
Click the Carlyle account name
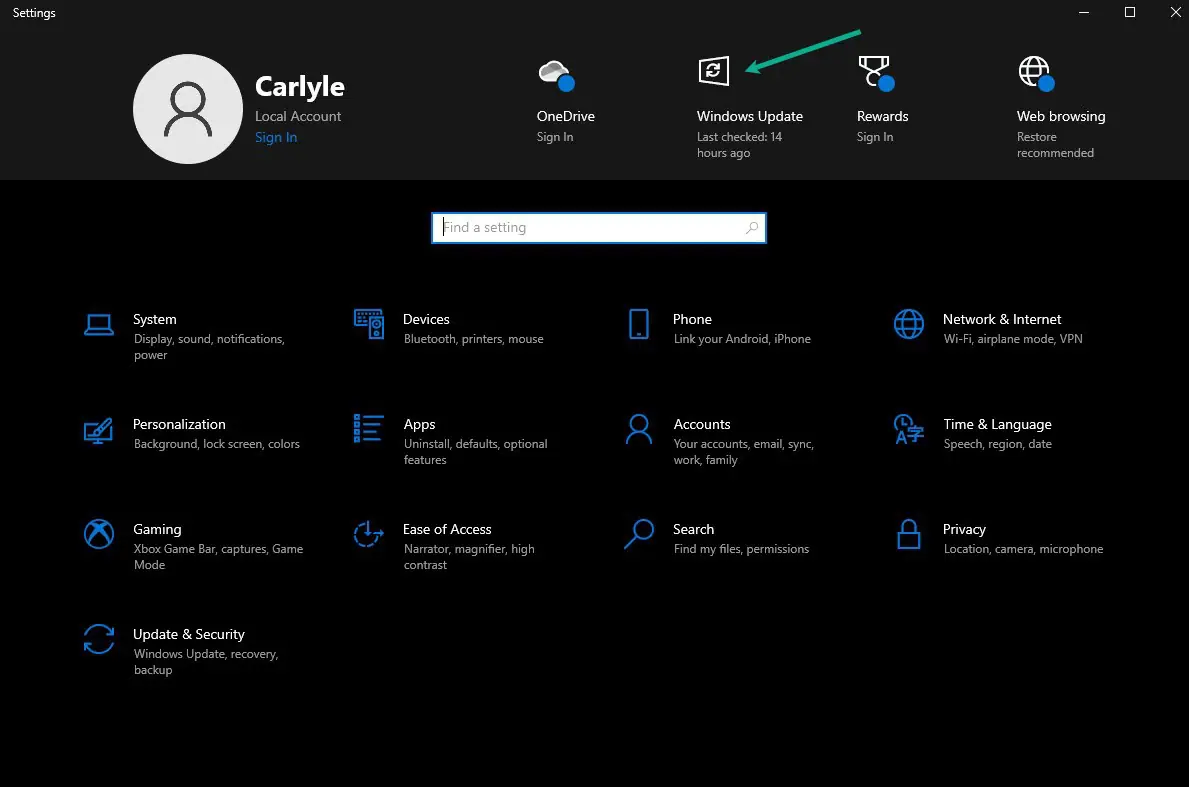300,86
